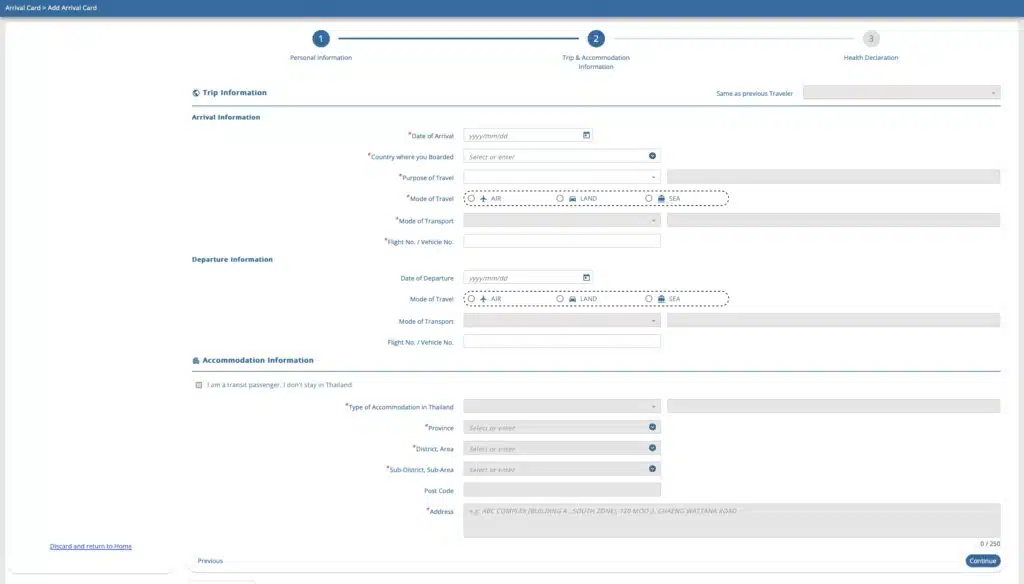Click the departure Flight No. / Vehicle No. field
Viewport: 1024px width, 584px height.
coord(562,342)
